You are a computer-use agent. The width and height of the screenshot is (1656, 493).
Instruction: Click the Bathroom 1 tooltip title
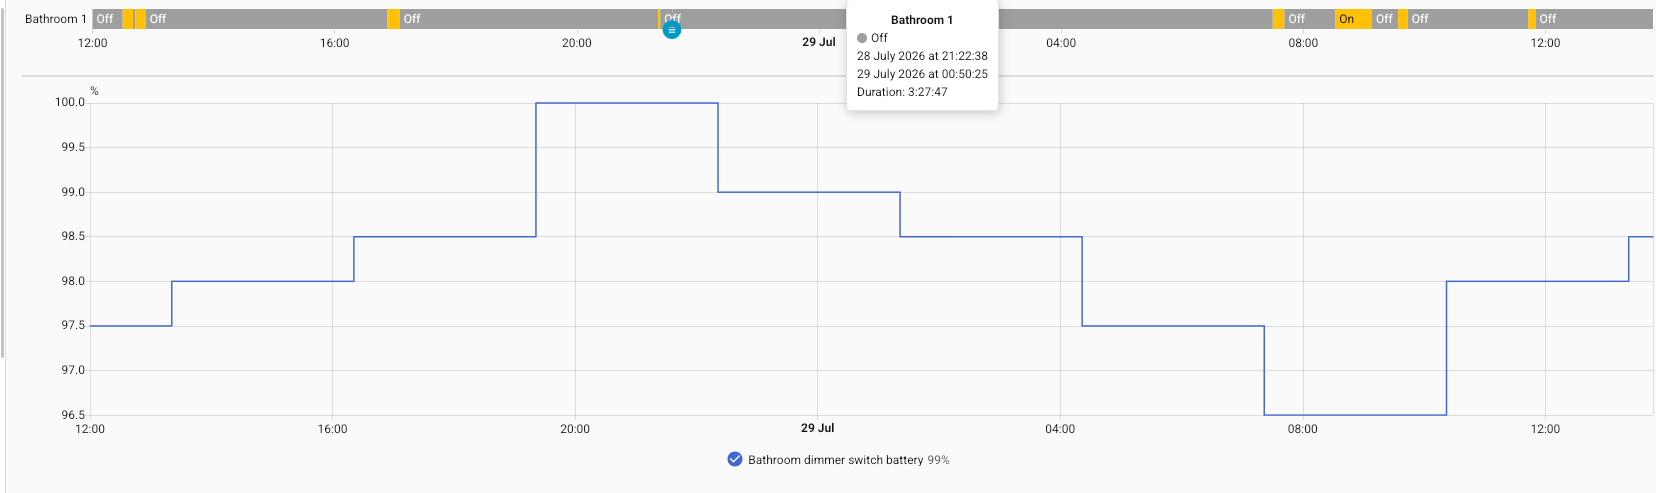pyautogui.click(x=922, y=20)
